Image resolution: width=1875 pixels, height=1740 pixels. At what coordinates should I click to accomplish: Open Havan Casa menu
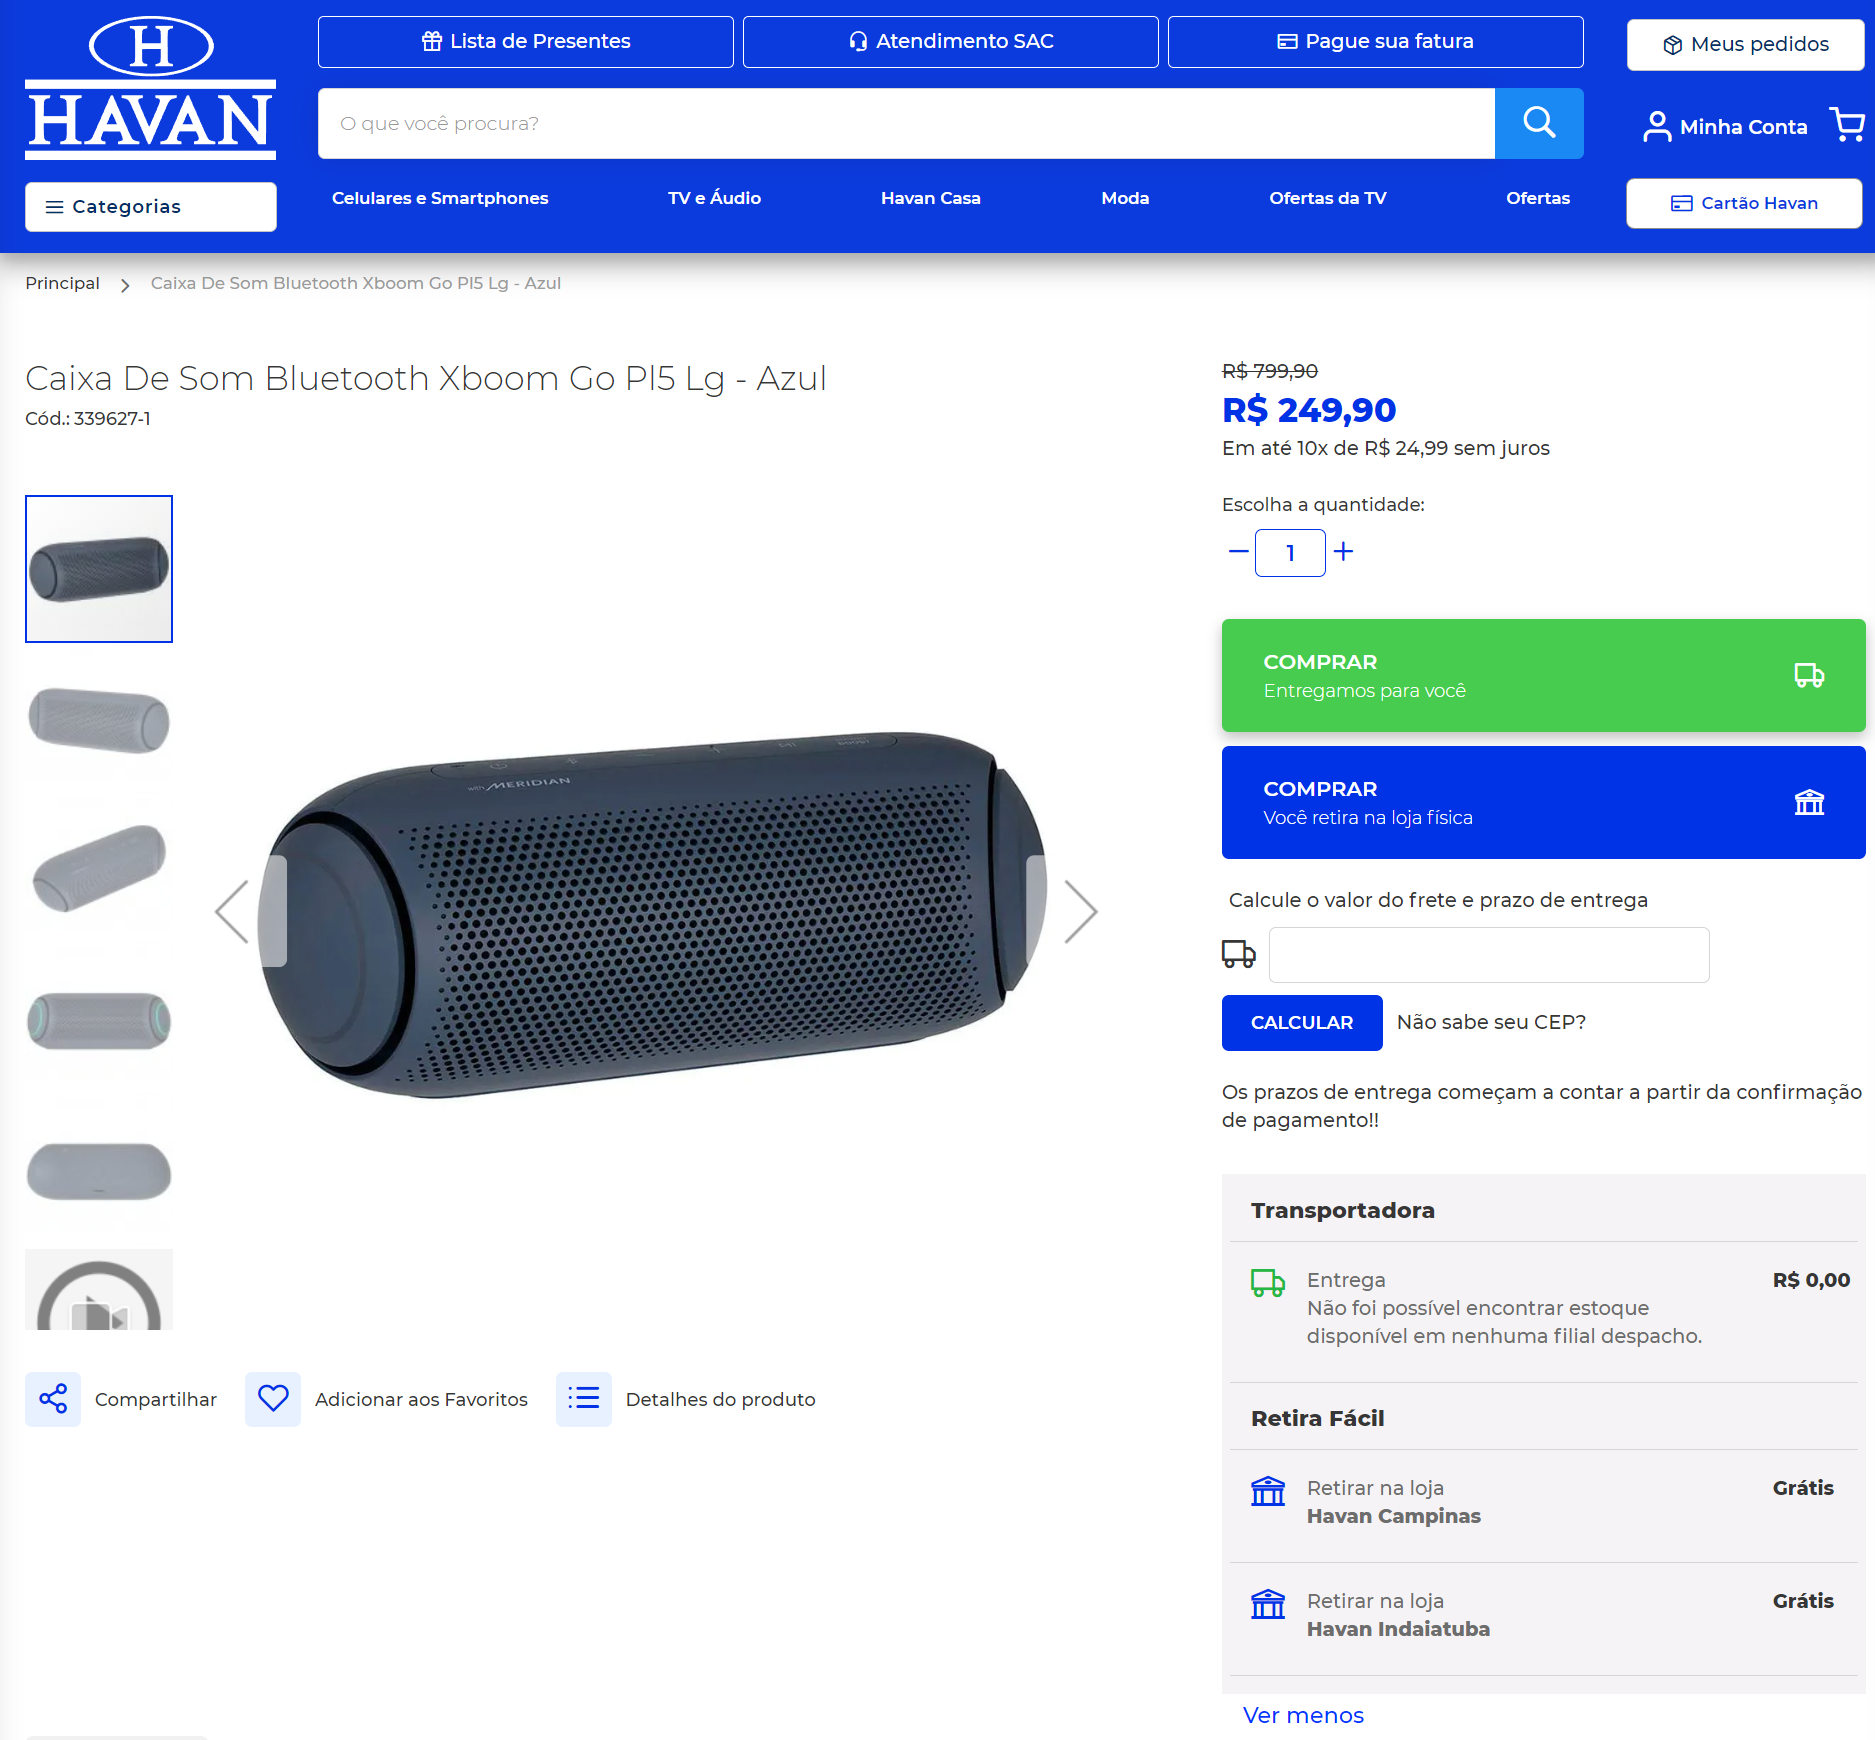931,198
